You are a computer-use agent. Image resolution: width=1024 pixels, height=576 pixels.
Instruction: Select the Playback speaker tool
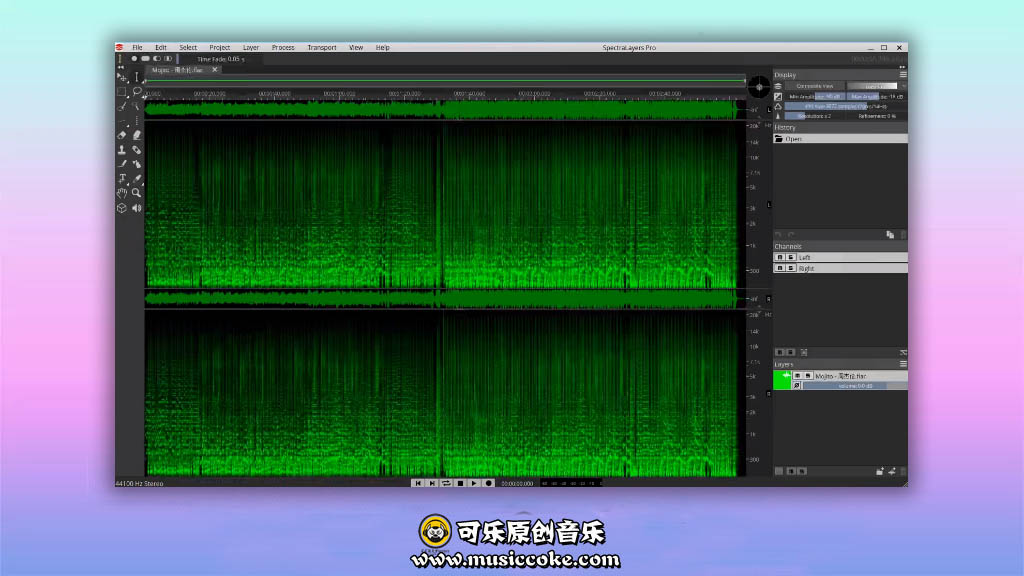pos(136,208)
